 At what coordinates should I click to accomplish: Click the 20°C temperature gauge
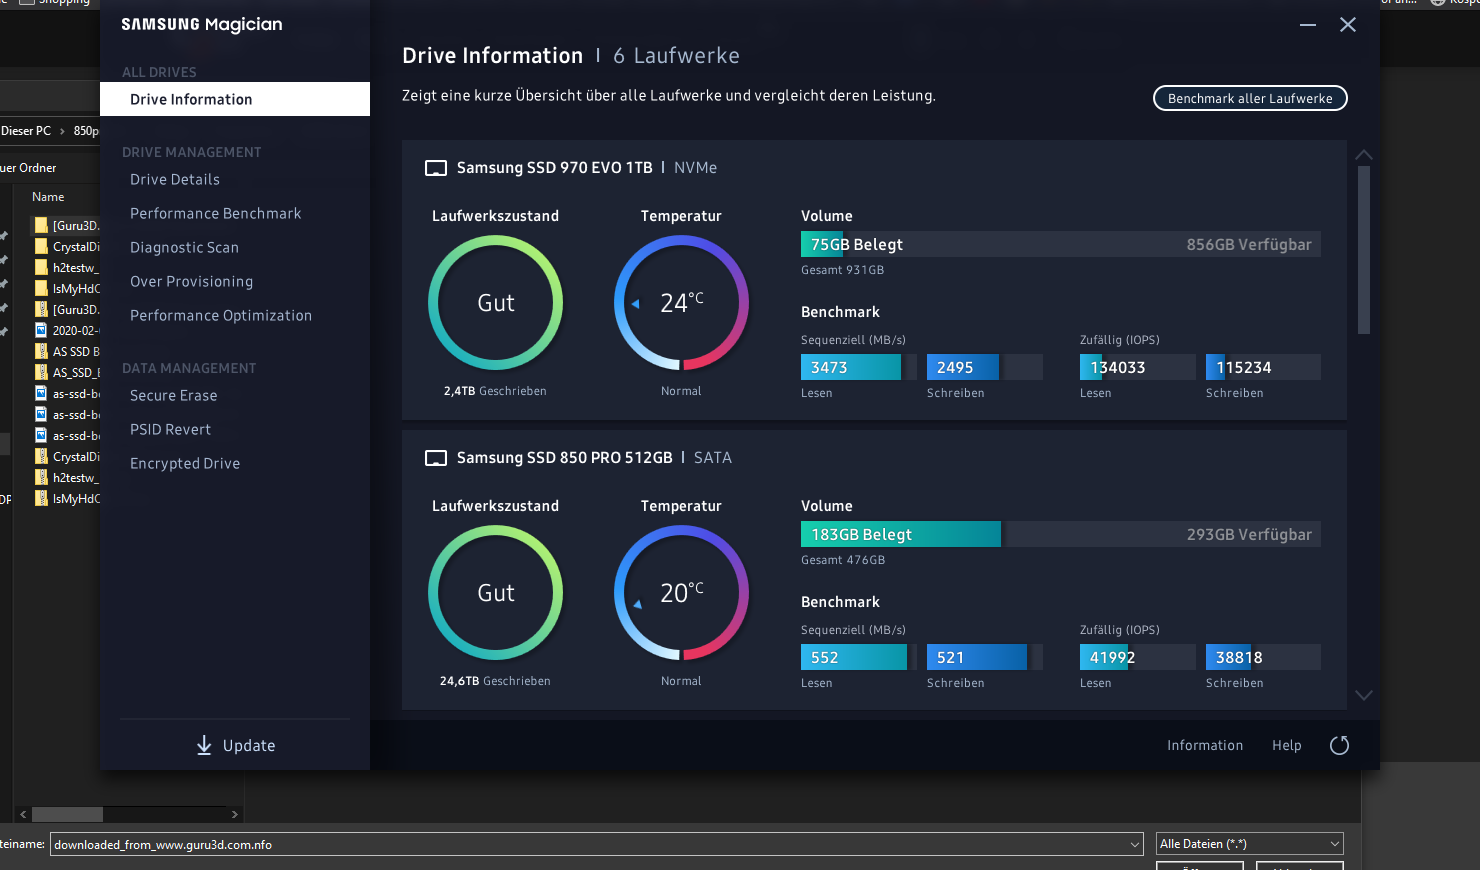click(681, 593)
